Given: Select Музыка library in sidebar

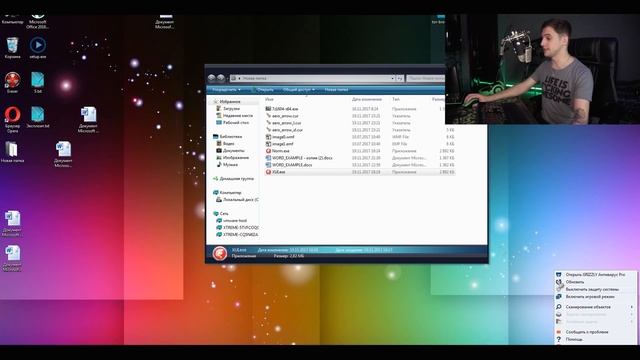Looking at the screenshot, I should (230, 164).
